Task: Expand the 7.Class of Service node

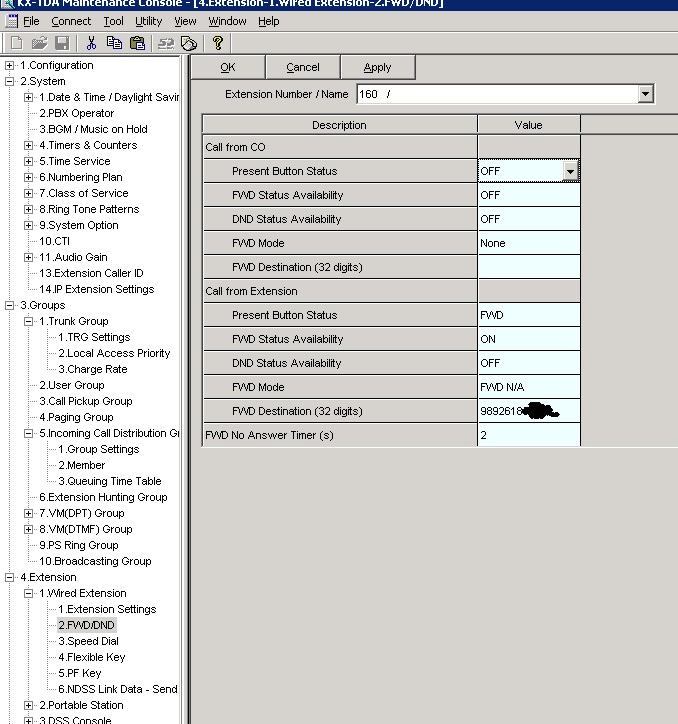Action: pyautogui.click(x=29, y=193)
